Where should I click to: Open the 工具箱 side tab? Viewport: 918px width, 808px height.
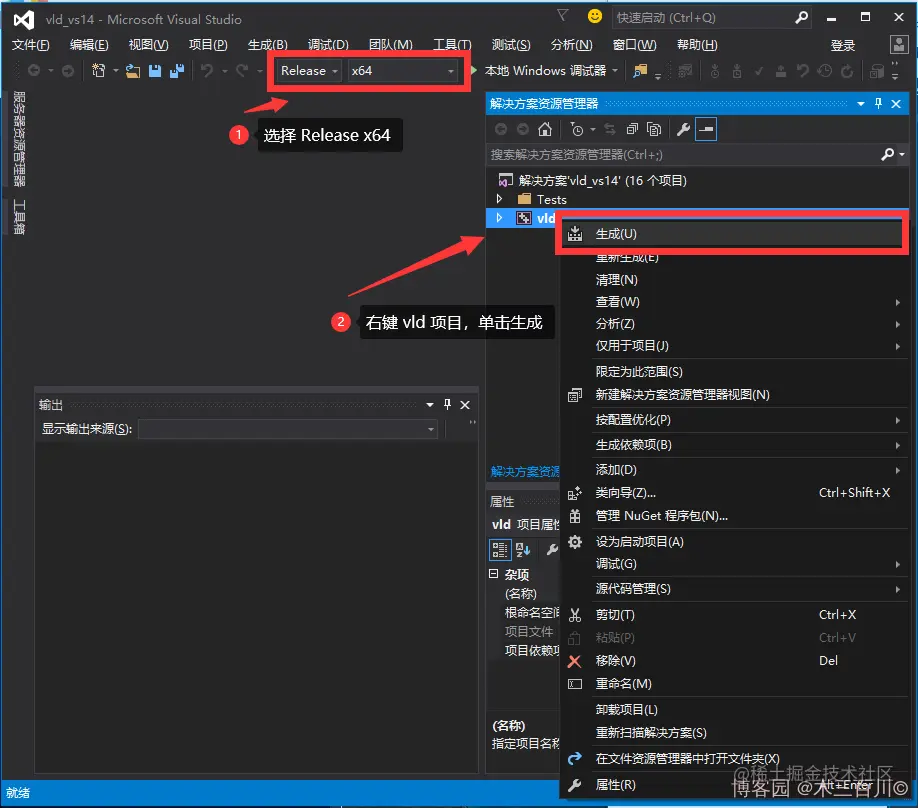coord(19,217)
